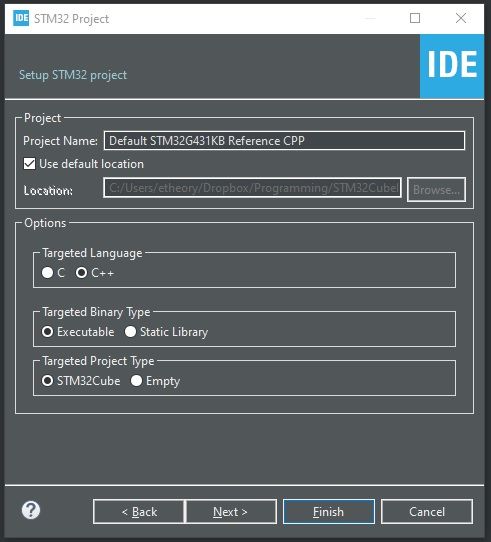Close the STM32 Project dialog window
The width and height of the screenshot is (491, 542).
[461, 18]
